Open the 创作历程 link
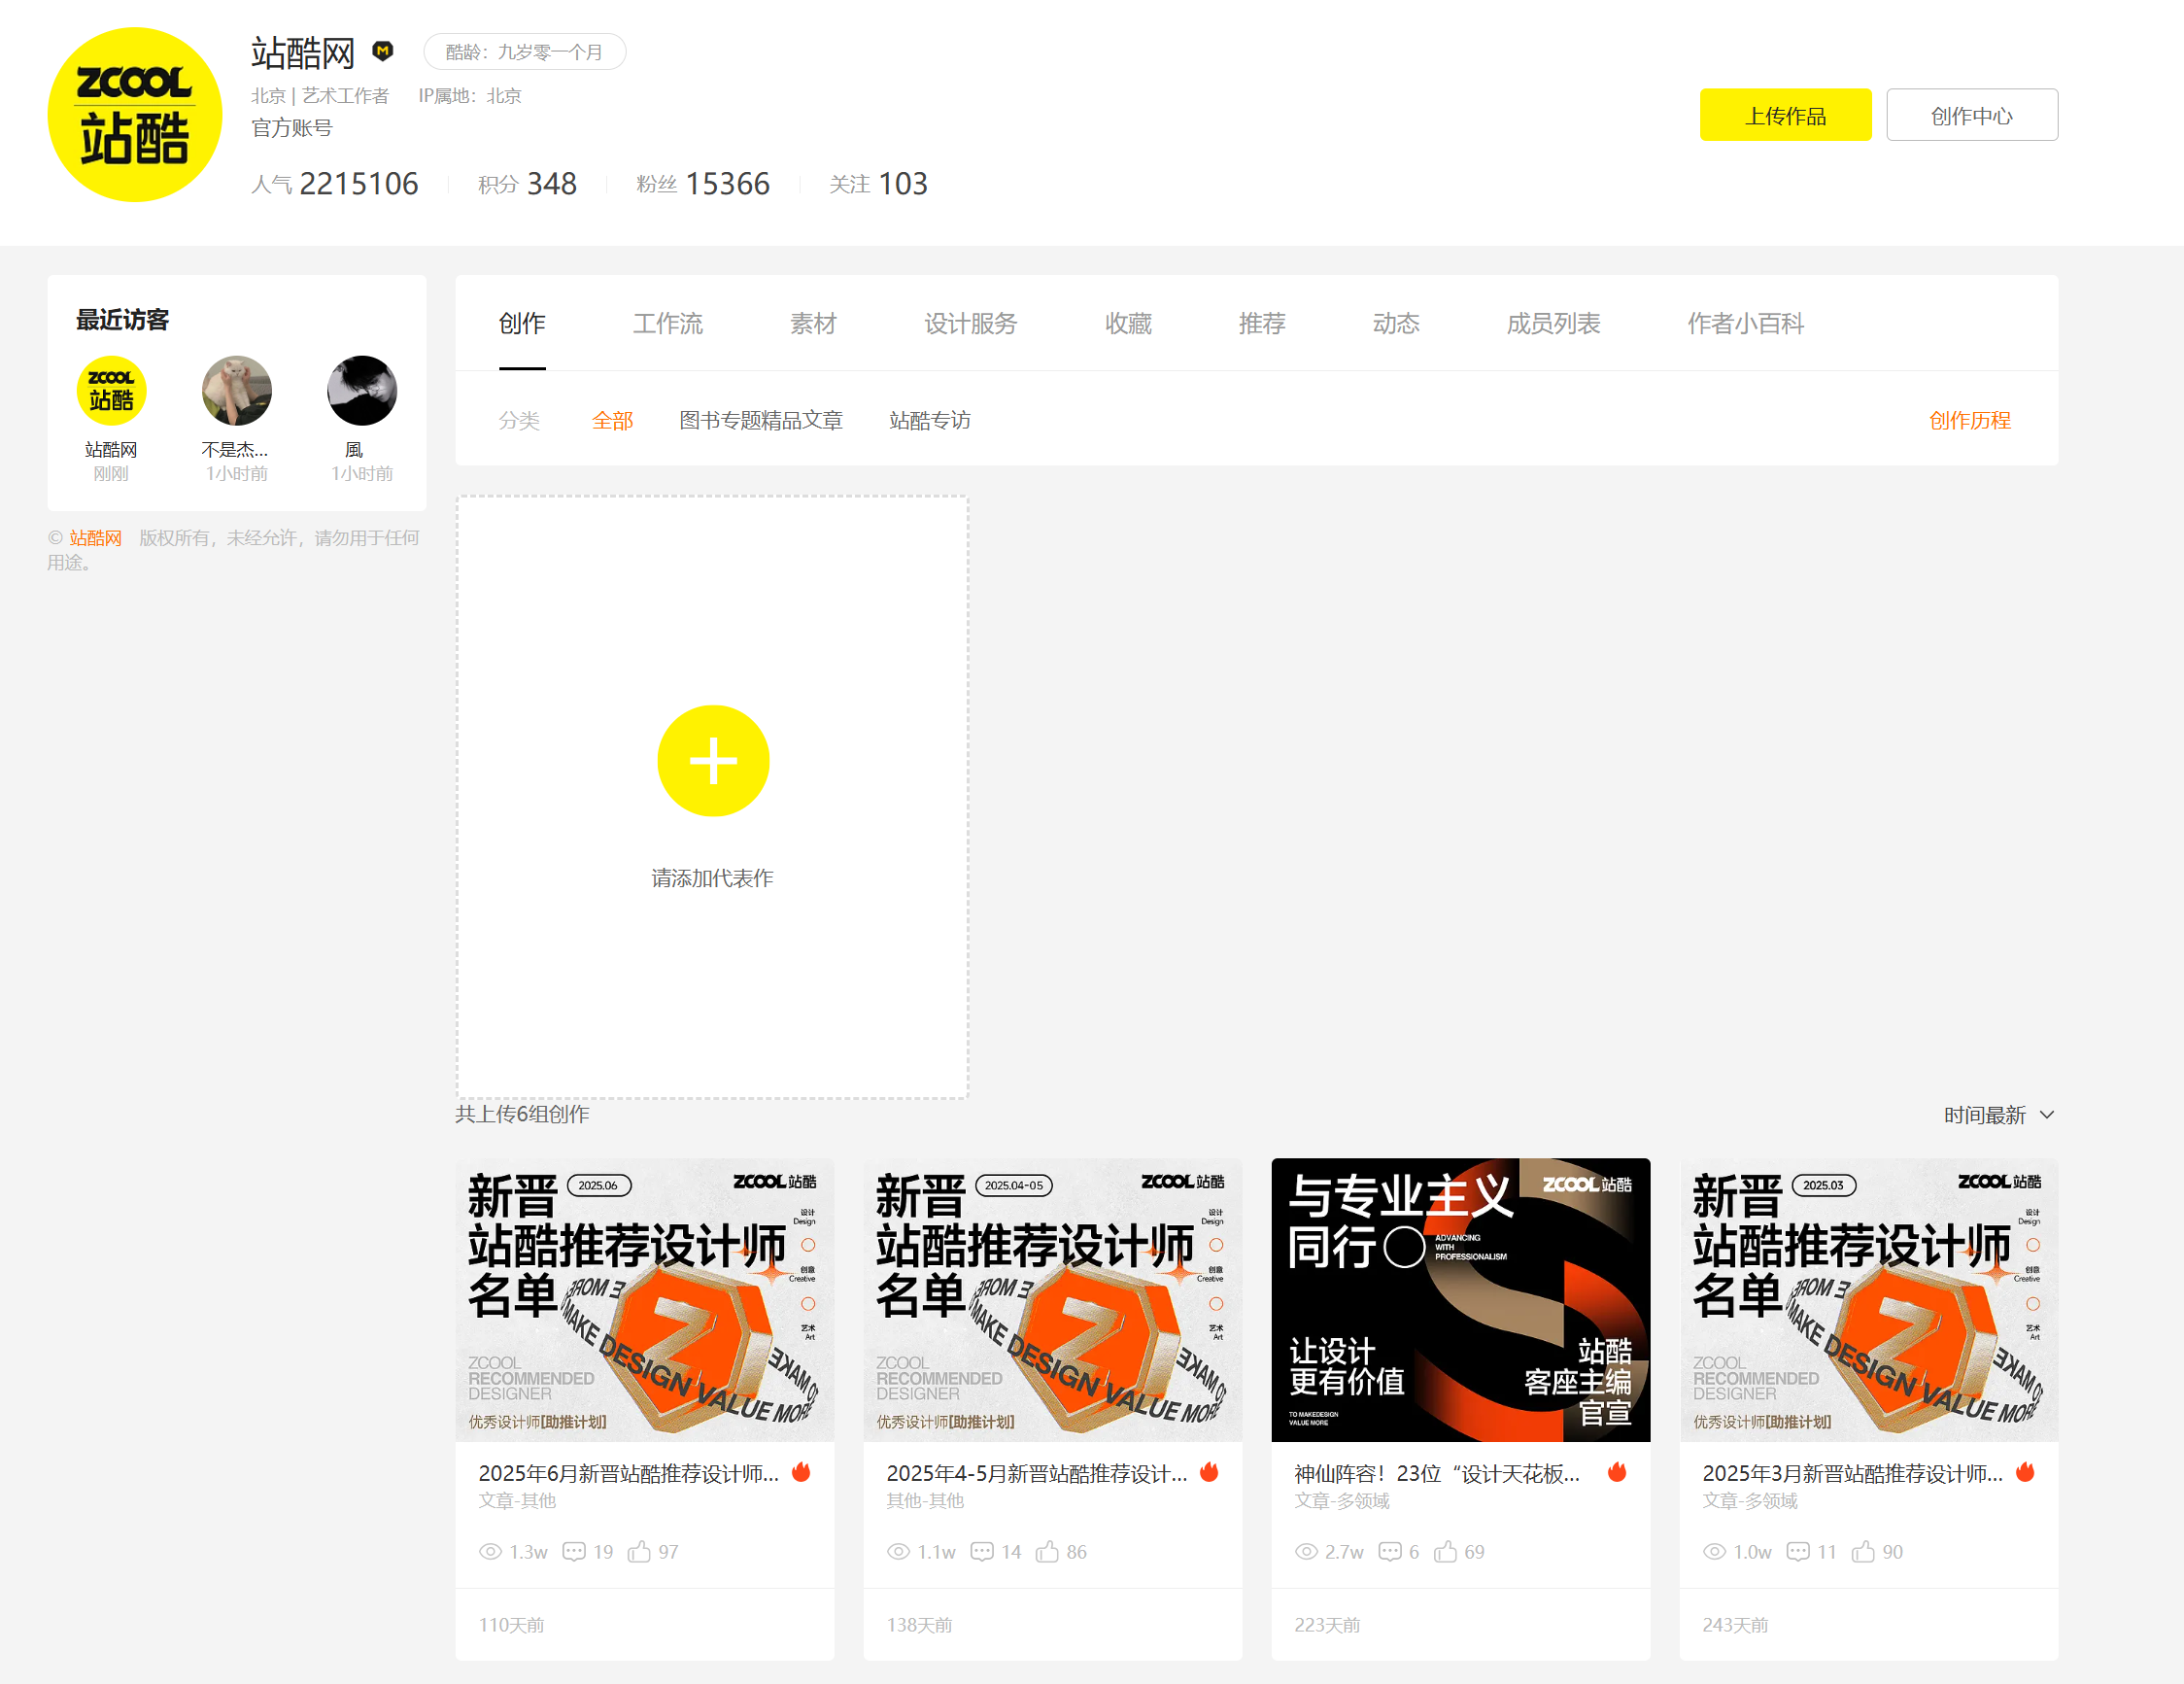This screenshot has height=1684, width=2184. click(x=1969, y=420)
